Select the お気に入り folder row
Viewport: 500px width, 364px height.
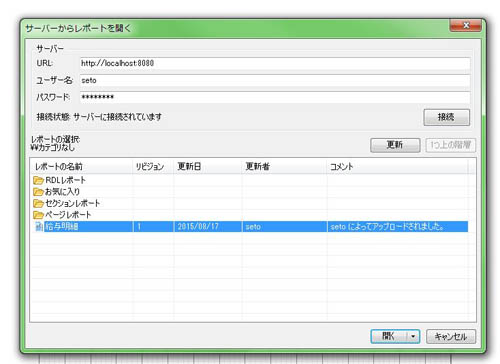(249, 192)
